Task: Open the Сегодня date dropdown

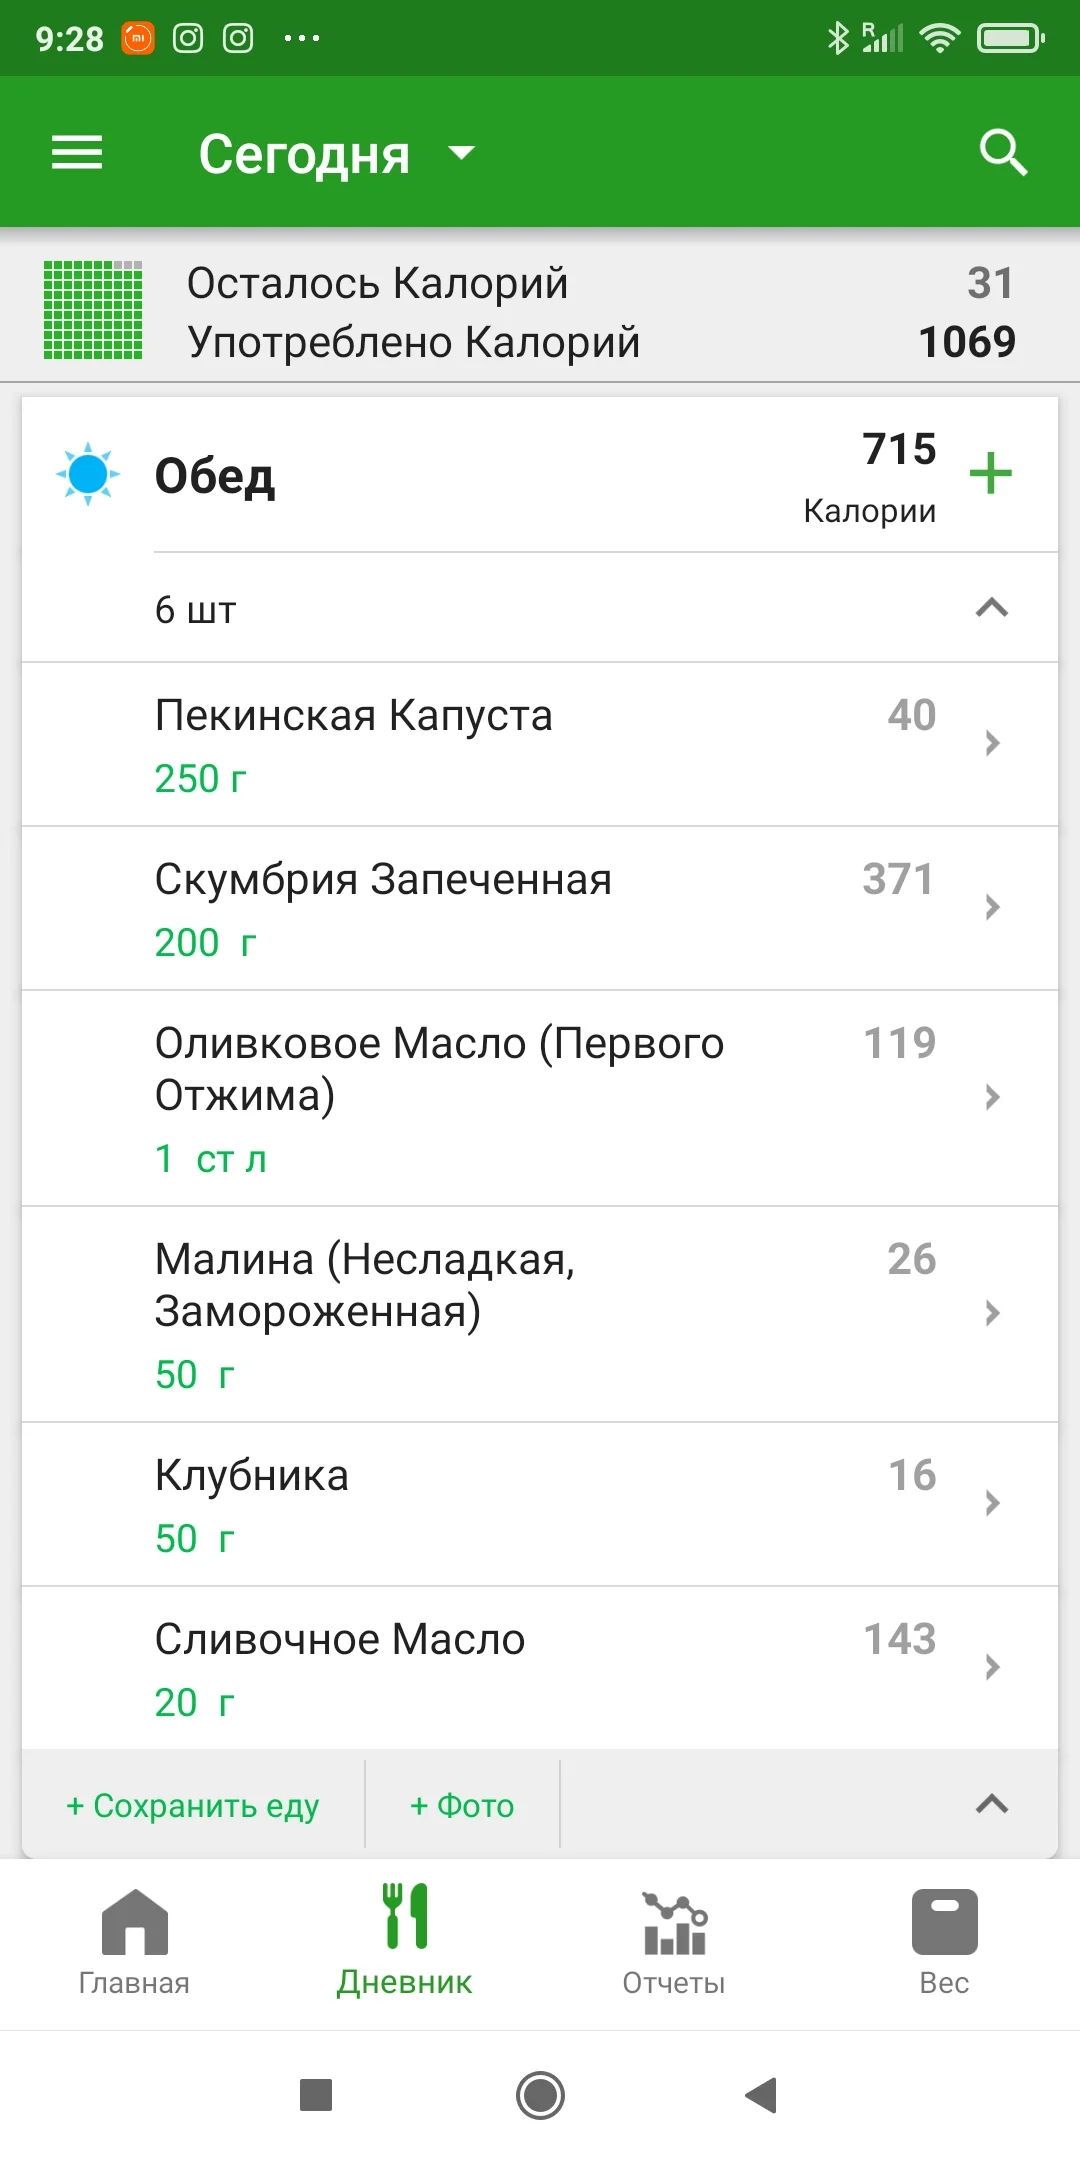Action: [x=336, y=155]
